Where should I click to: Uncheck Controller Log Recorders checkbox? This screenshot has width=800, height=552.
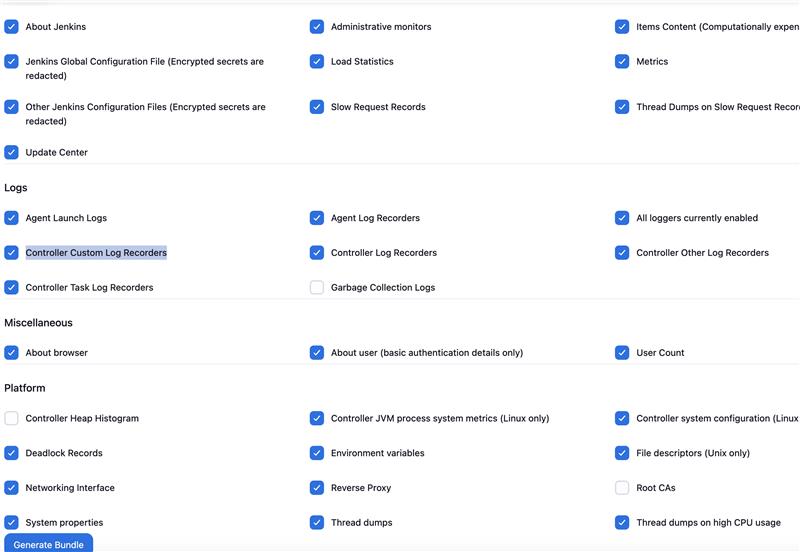tap(317, 253)
